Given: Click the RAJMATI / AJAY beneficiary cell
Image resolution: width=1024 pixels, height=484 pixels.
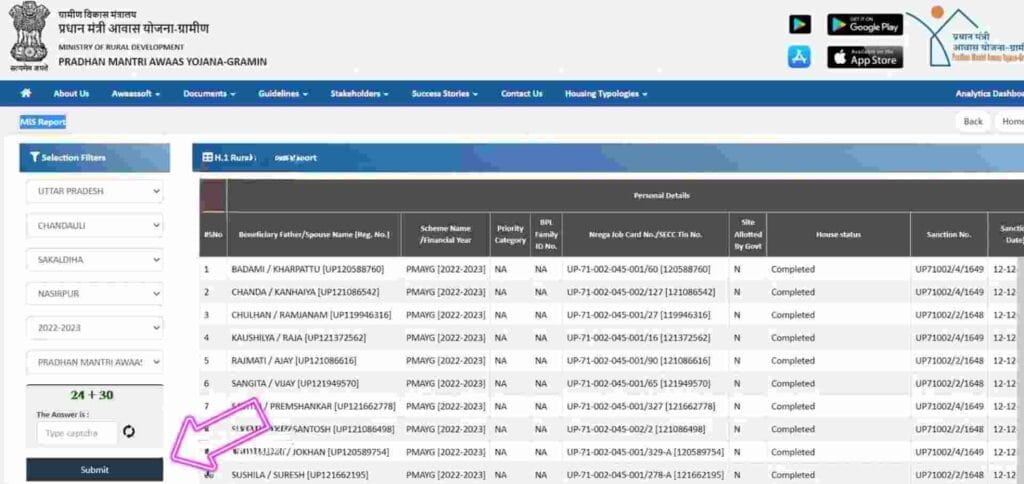Looking at the screenshot, I should click(x=314, y=361).
